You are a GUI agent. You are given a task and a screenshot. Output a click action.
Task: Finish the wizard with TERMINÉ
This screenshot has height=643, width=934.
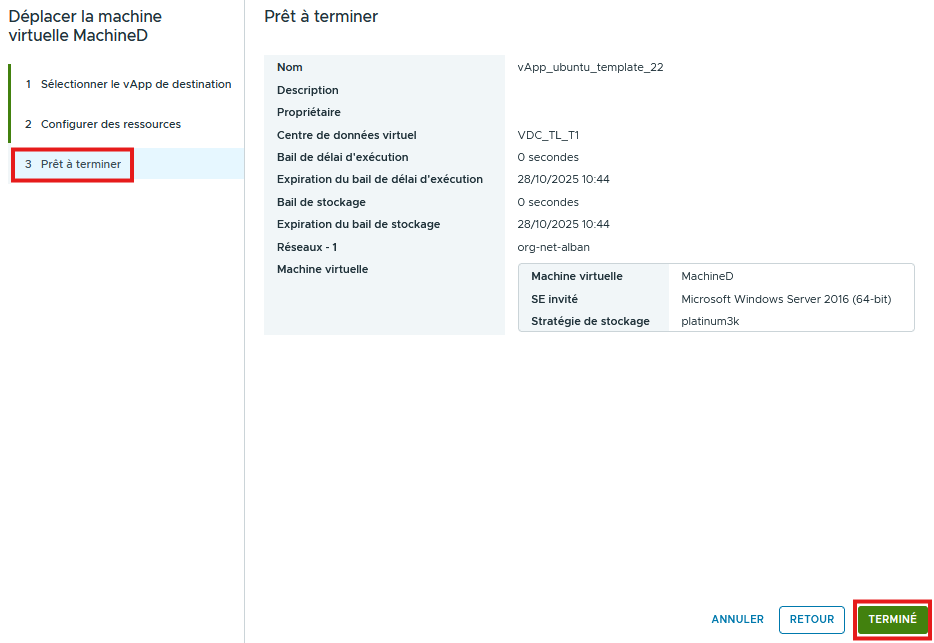(x=892, y=619)
